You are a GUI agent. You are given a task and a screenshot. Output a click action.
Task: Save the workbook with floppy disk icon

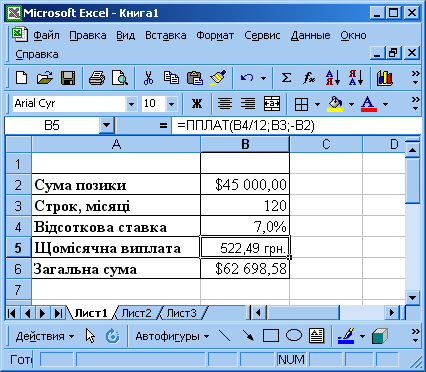point(68,78)
